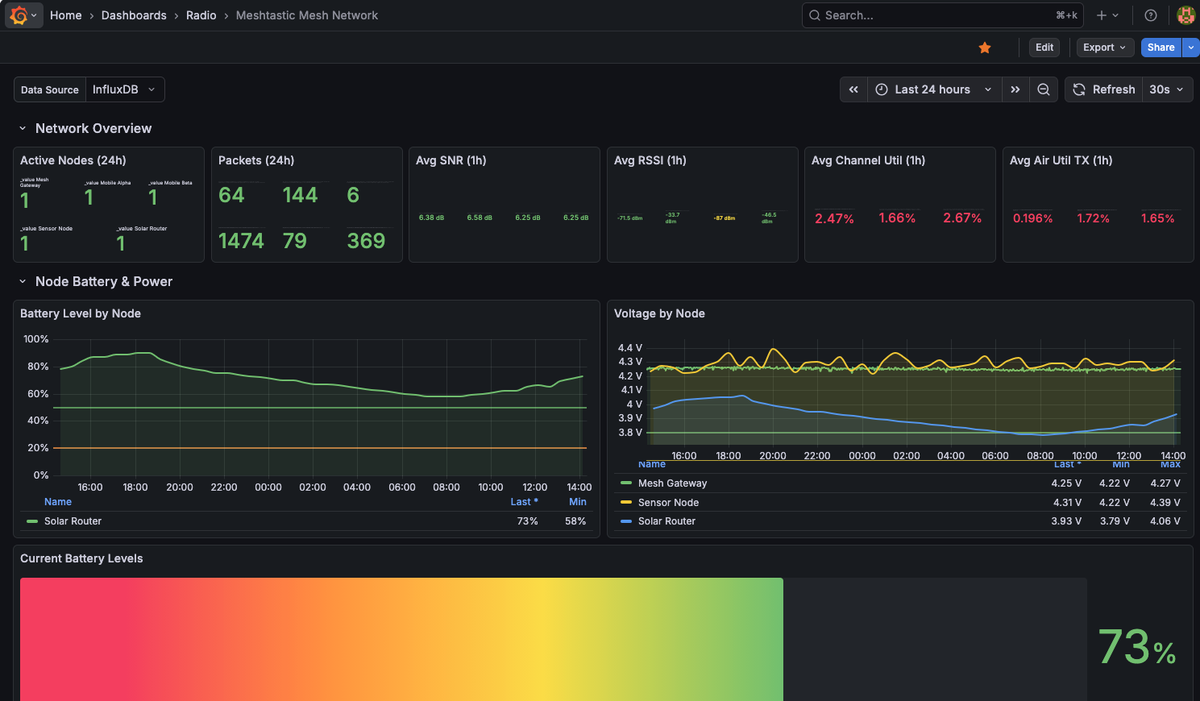This screenshot has width=1200, height=701.
Task: Navigate to Dashboards via breadcrumb
Action: coord(133,15)
